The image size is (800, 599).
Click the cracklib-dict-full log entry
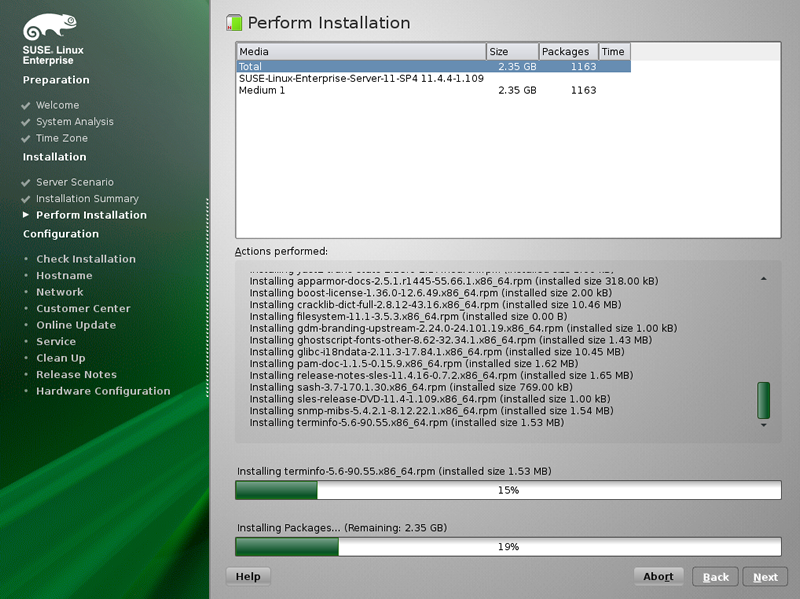435,305
